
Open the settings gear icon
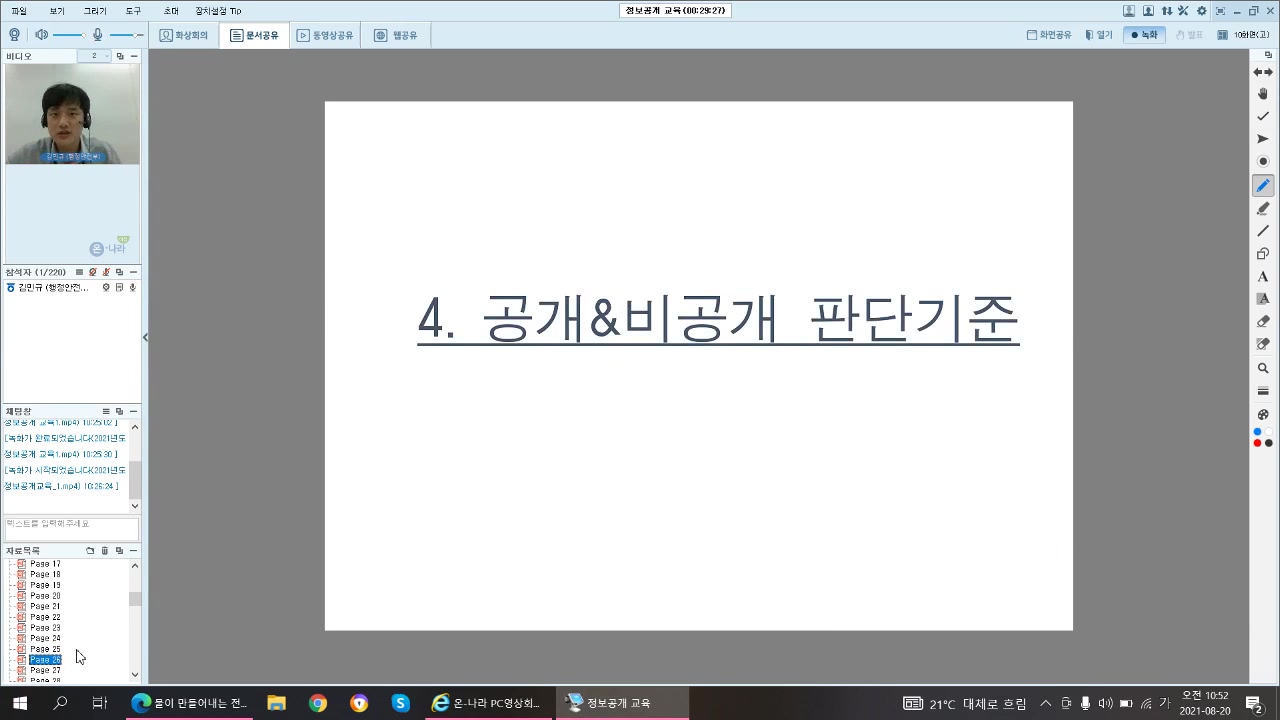pyautogui.click(x=1201, y=11)
